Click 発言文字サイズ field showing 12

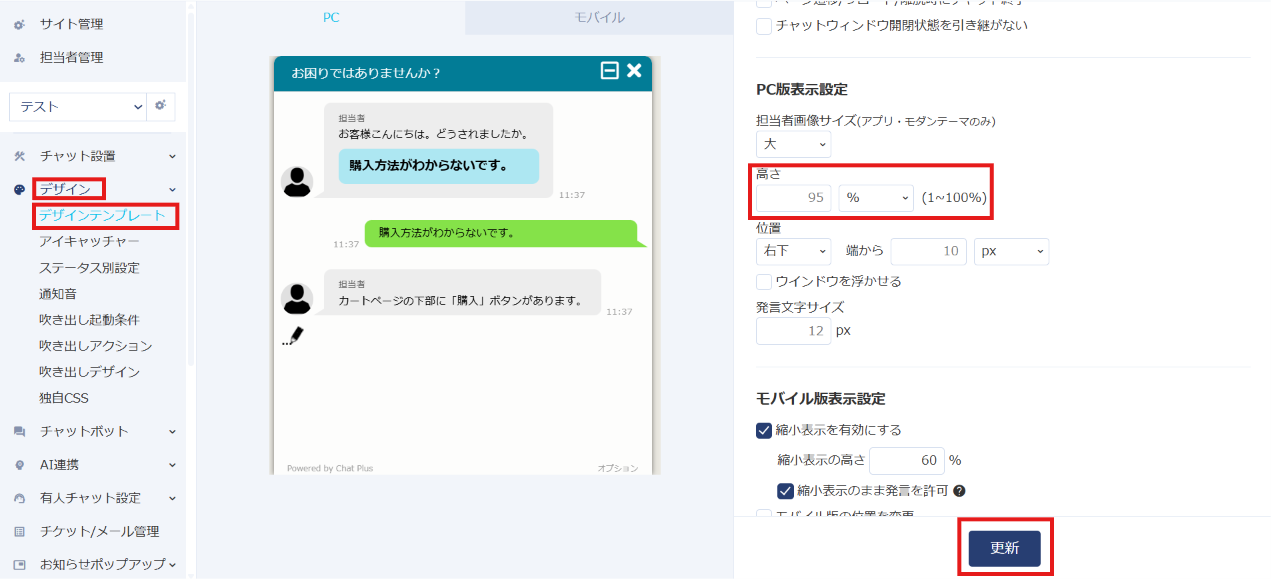pos(793,330)
